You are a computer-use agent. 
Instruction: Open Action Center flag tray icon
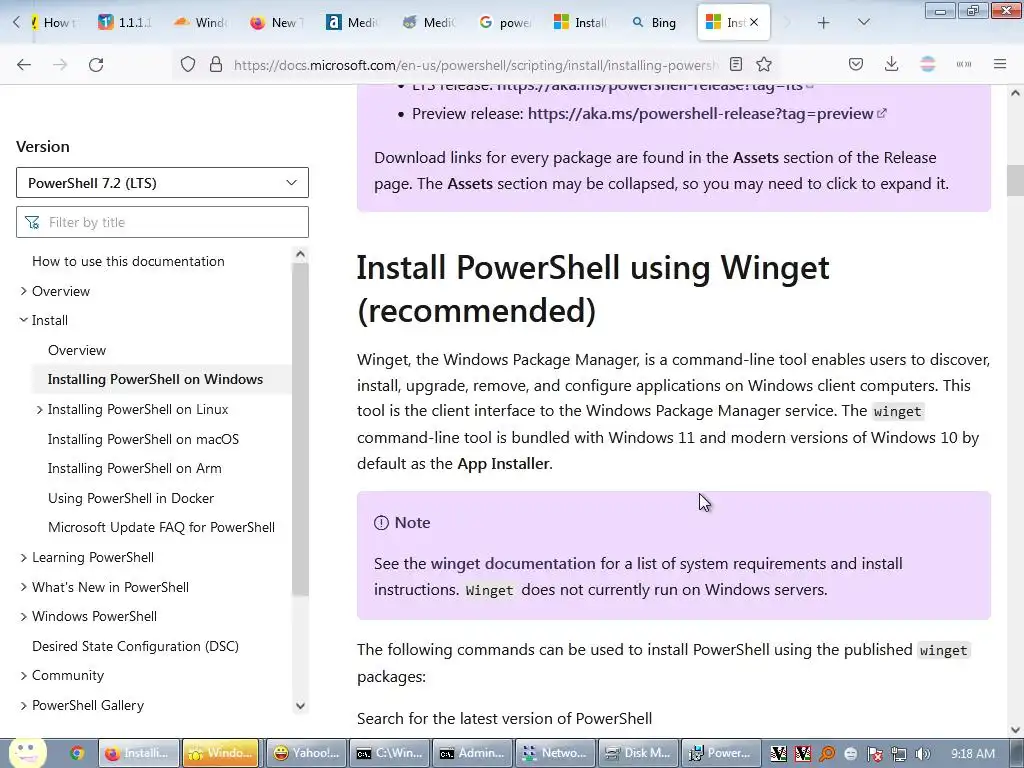point(874,754)
